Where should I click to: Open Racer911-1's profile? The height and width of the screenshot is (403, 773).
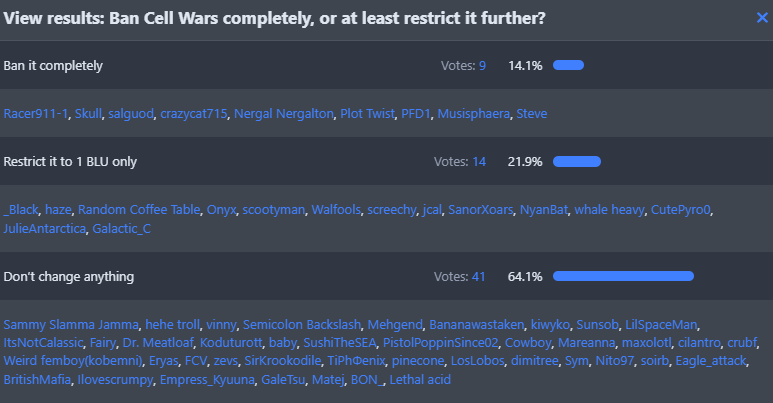(x=36, y=114)
